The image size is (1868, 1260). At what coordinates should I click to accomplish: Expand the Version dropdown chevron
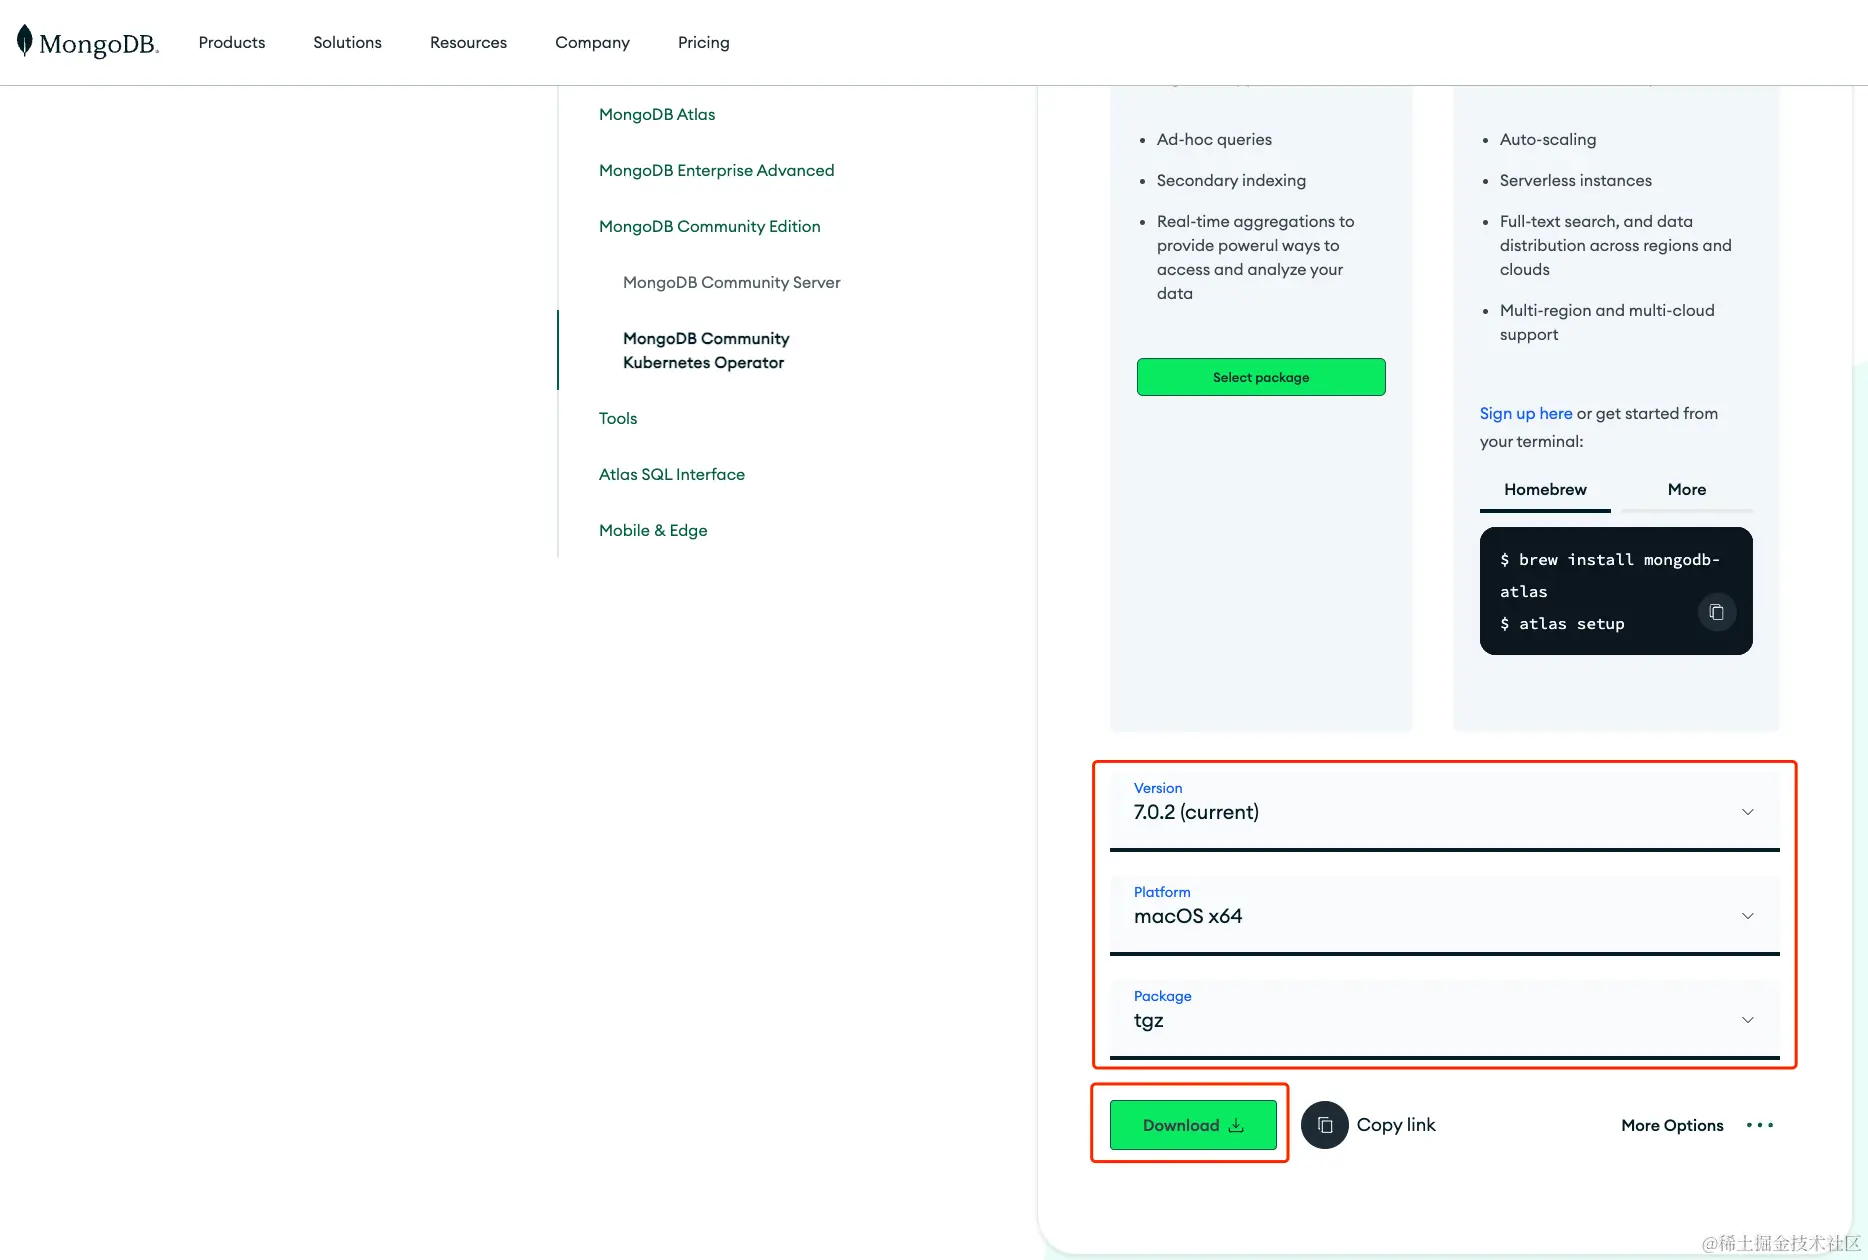click(x=1748, y=812)
